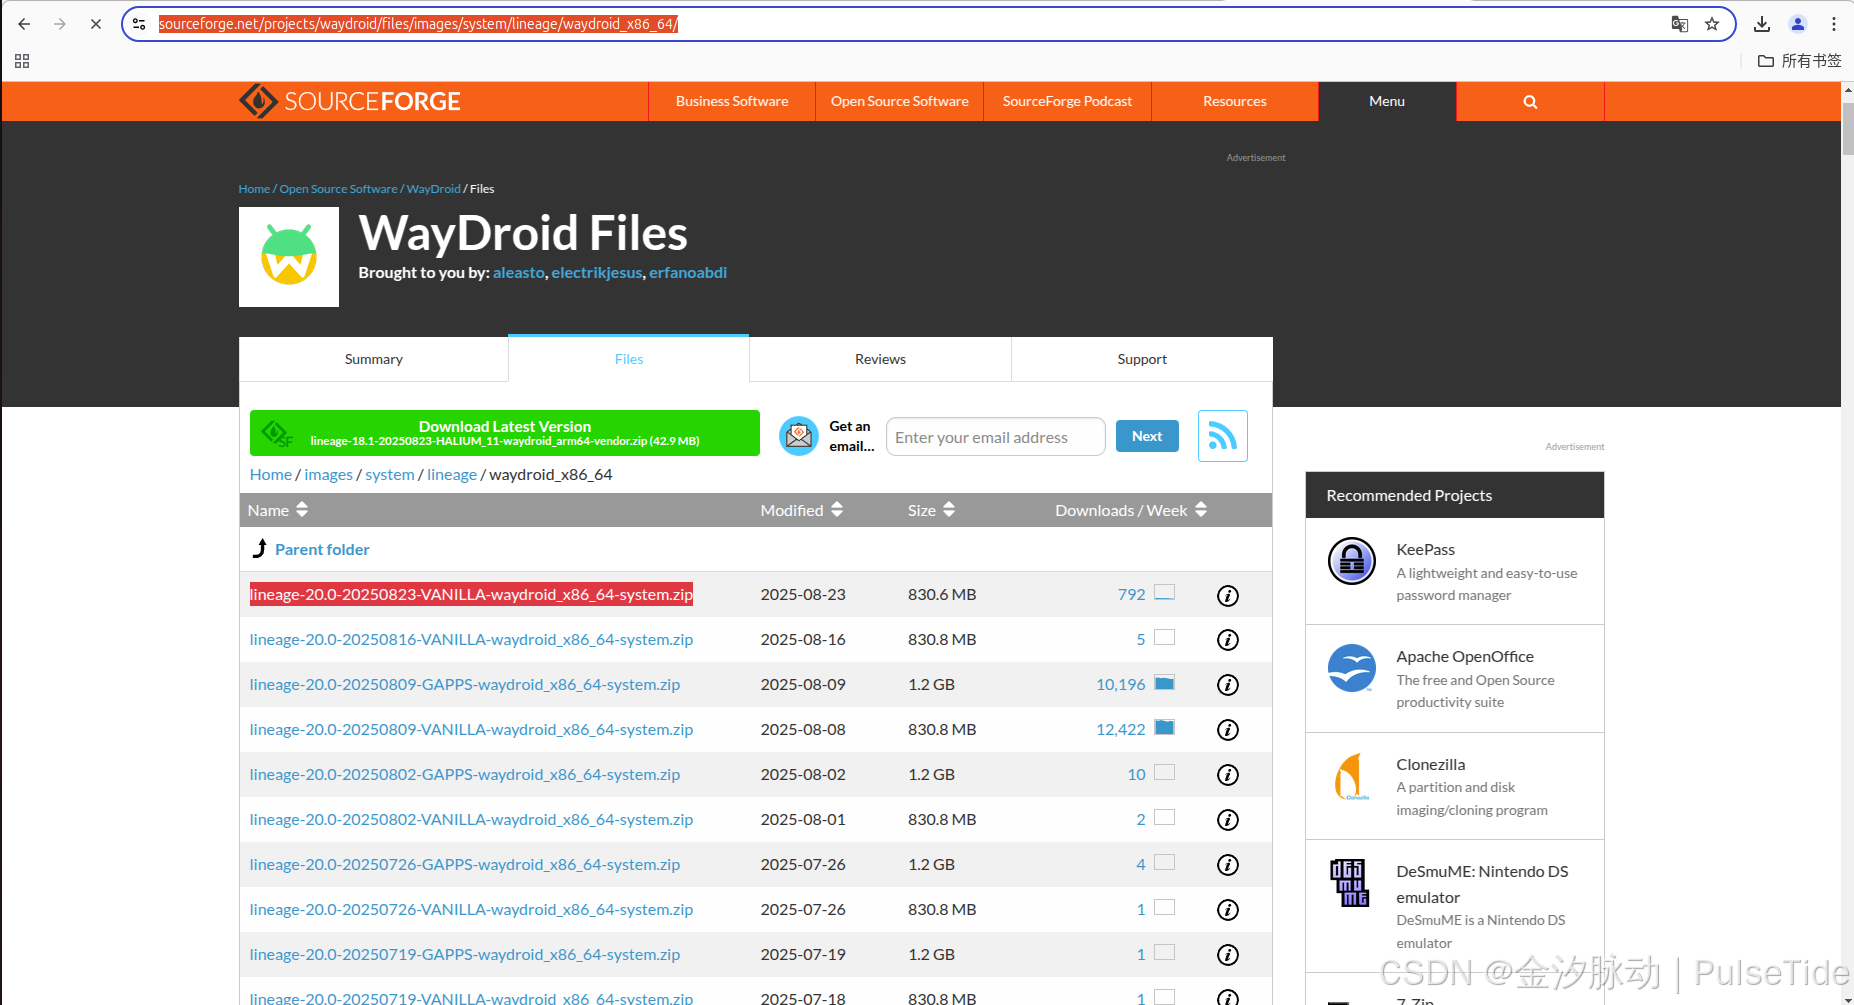Open the electrikjesus author link
Viewport: 1854px width, 1005px height.
pos(597,273)
